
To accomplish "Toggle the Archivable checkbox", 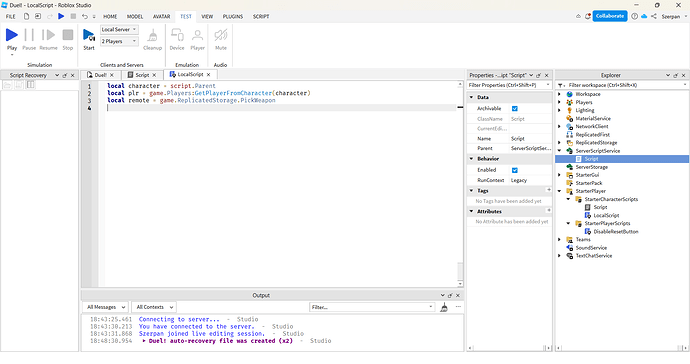I will point(514,108).
